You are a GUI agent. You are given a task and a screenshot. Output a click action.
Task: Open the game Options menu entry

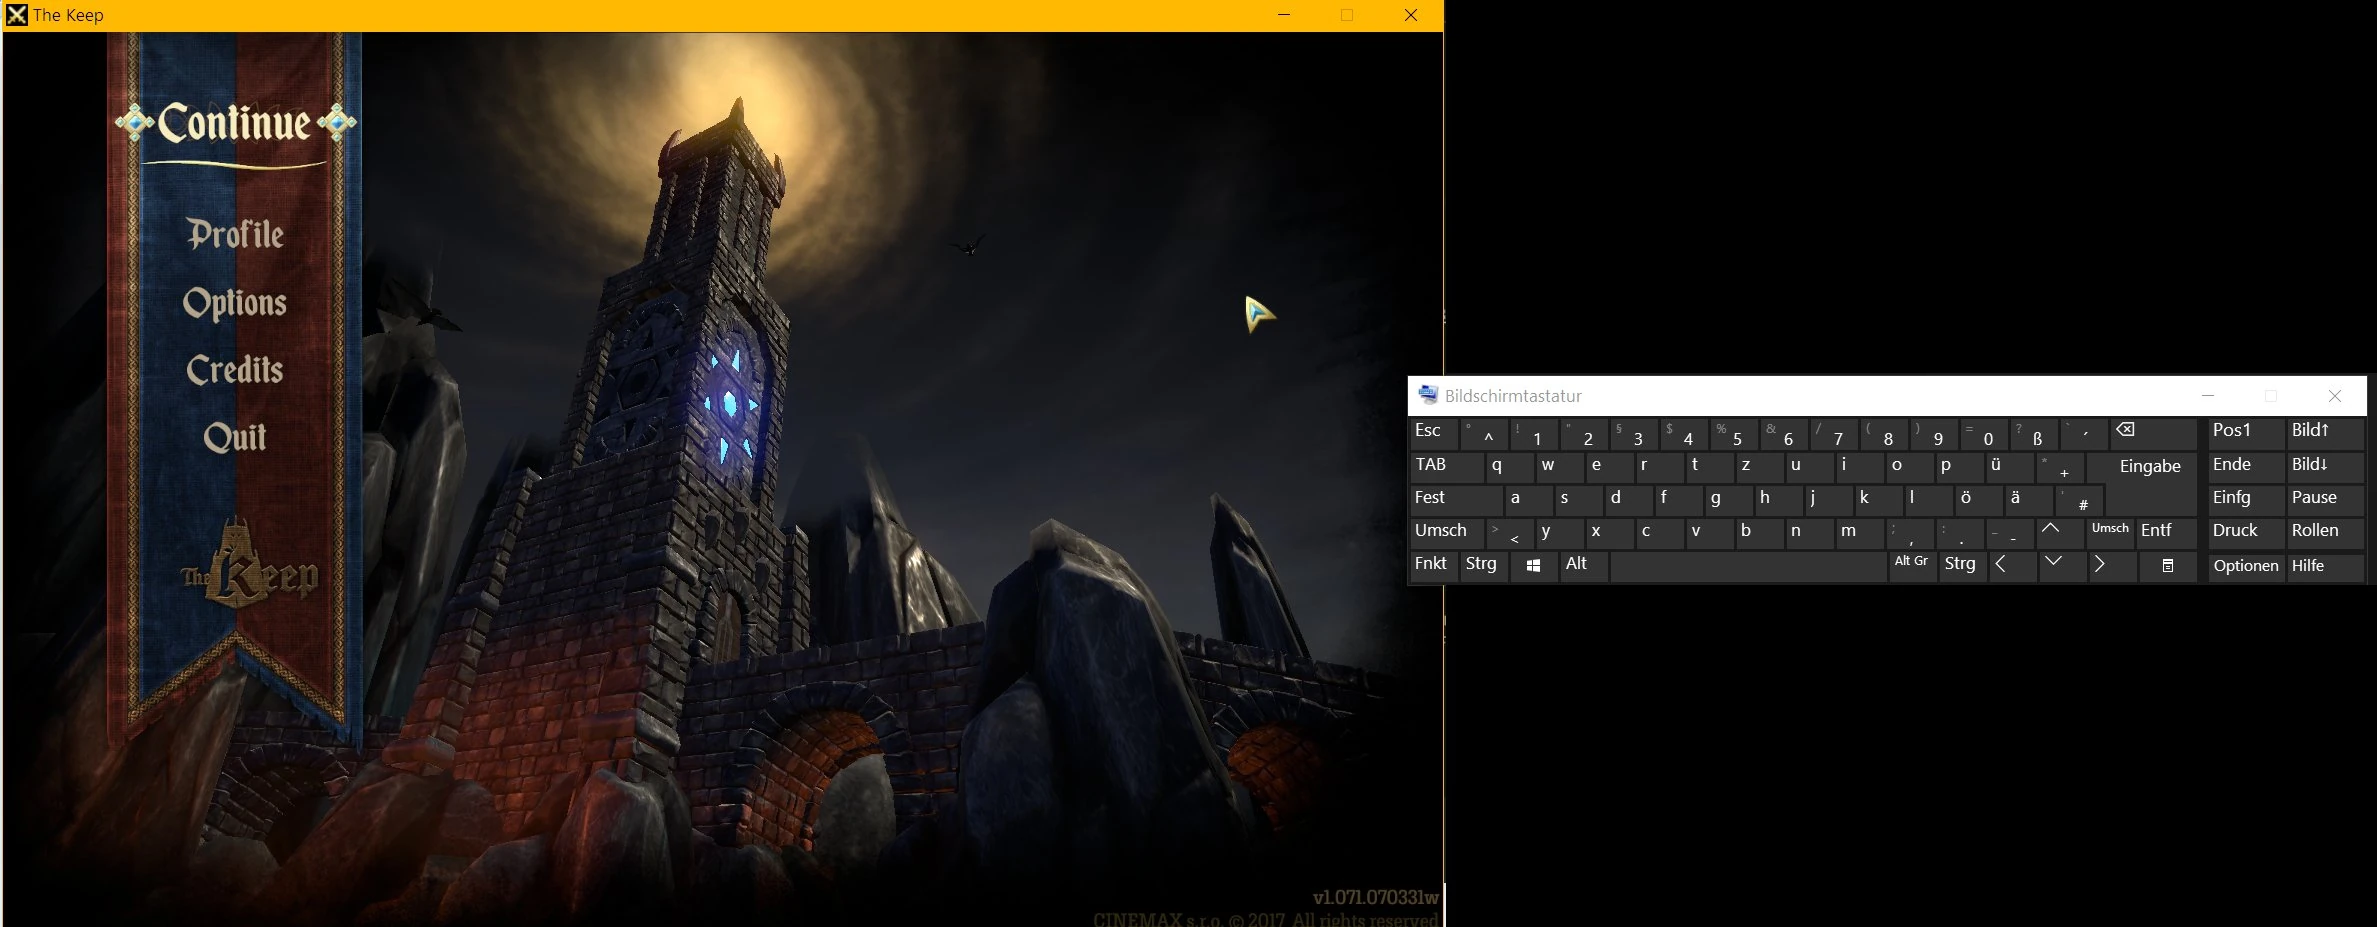[x=235, y=303]
